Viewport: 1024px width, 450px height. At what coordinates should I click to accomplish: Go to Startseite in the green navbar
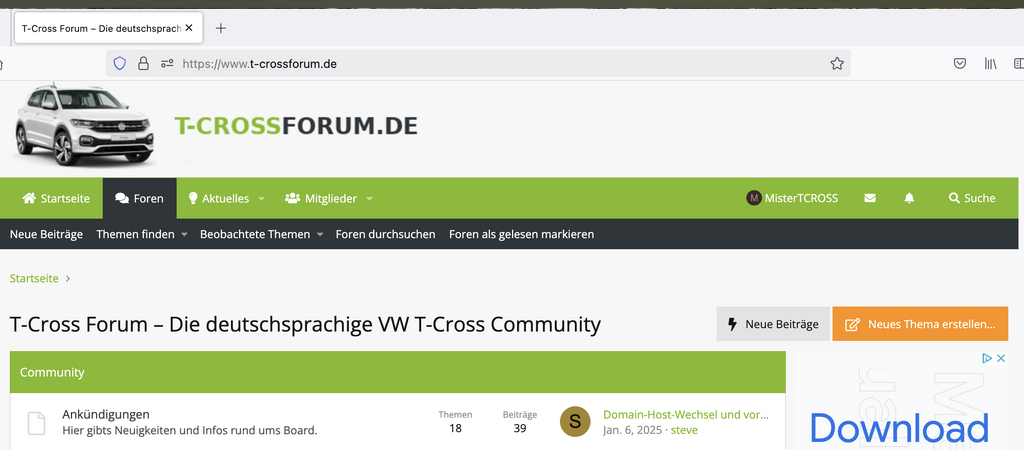tap(56, 199)
